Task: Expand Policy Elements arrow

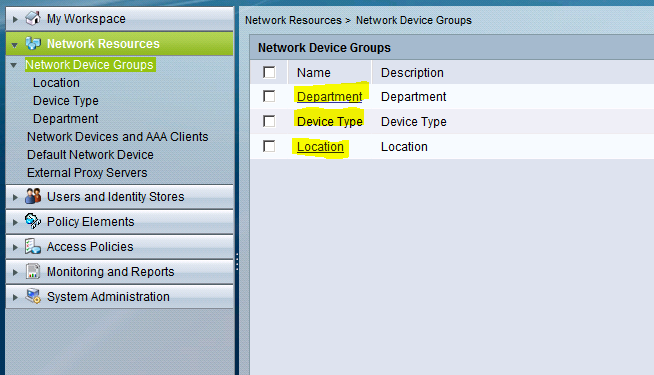Action: [15, 222]
